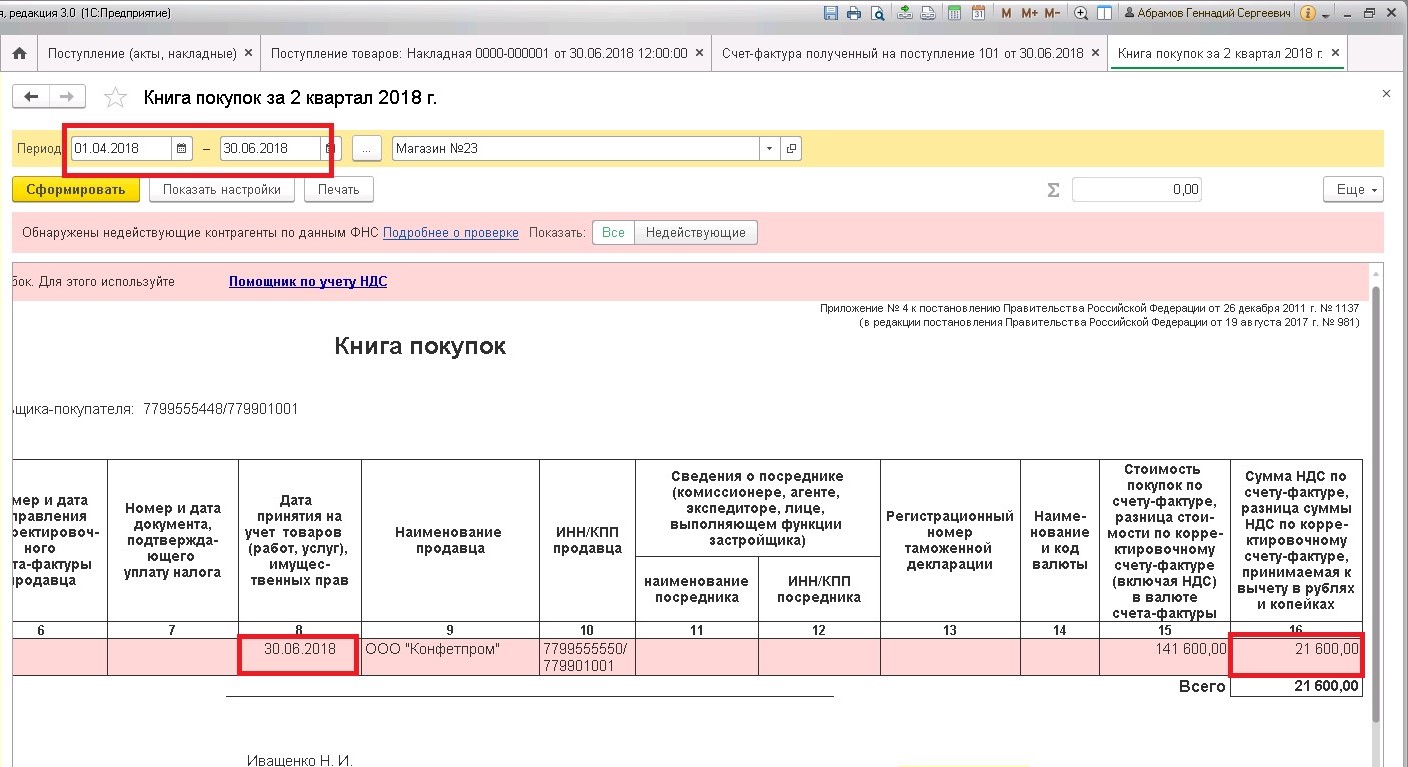Image resolution: width=1408 pixels, height=767 pixels.
Task: Click the Сформировать button
Action: pyautogui.click(x=76, y=189)
